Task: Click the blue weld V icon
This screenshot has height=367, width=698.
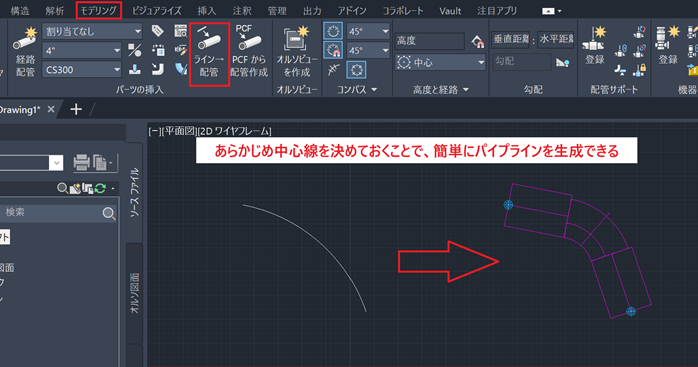Action: [181, 69]
